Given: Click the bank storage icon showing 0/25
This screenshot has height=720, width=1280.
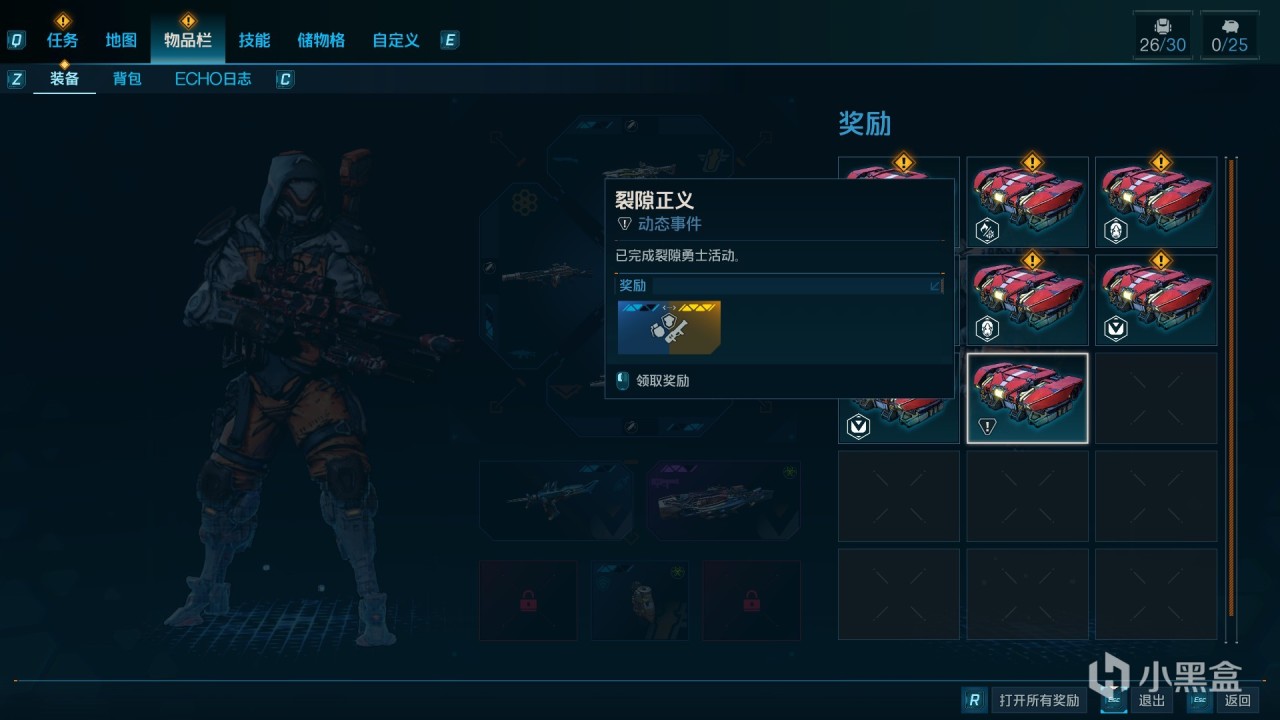Looking at the screenshot, I should coord(1229,35).
